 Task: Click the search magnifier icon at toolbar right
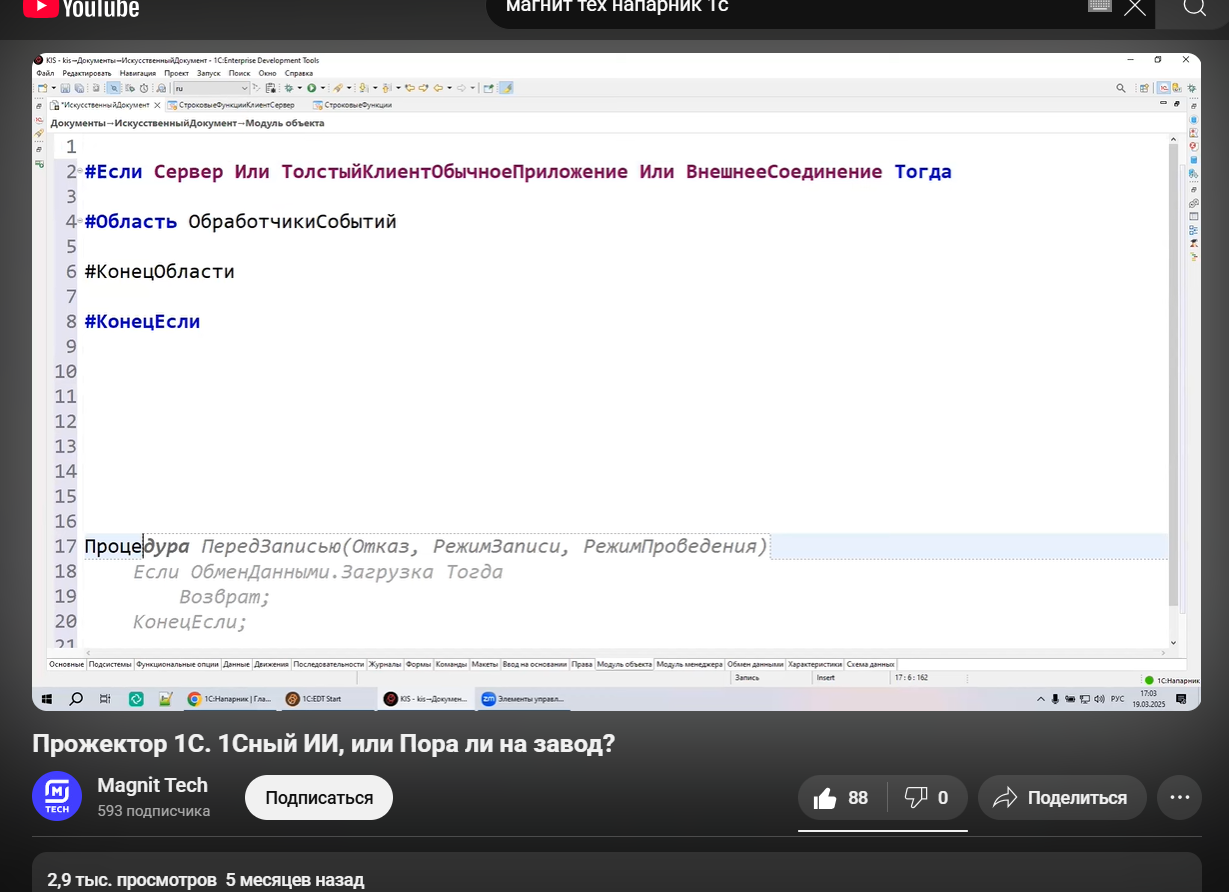[x=1121, y=88]
